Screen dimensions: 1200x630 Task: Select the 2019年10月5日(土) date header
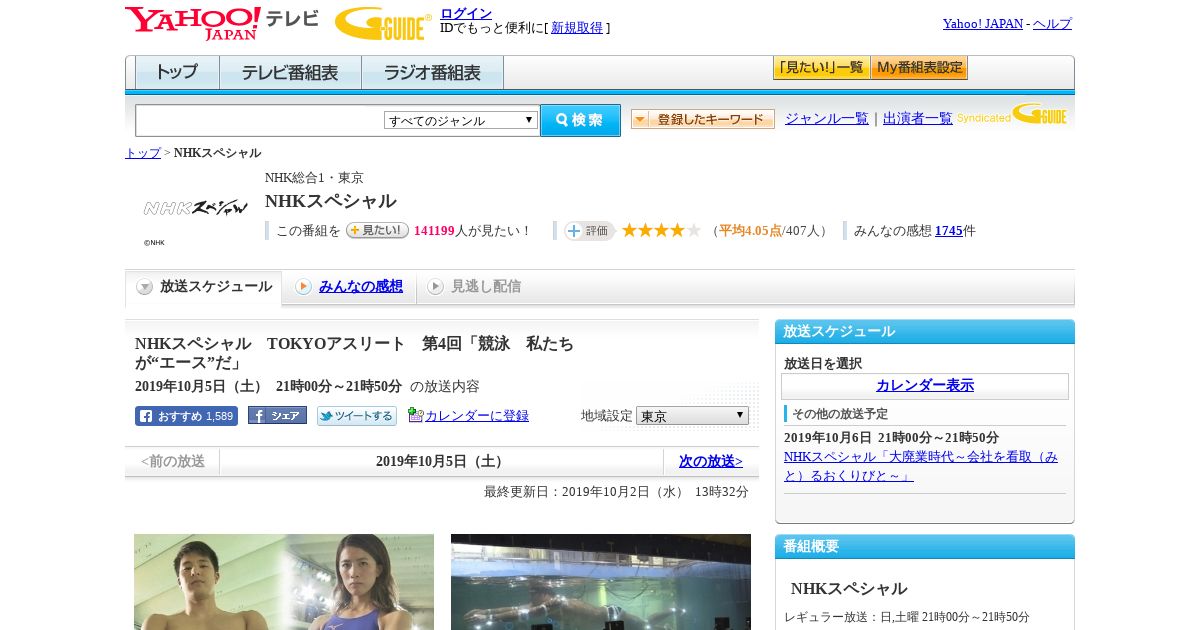click(441, 461)
